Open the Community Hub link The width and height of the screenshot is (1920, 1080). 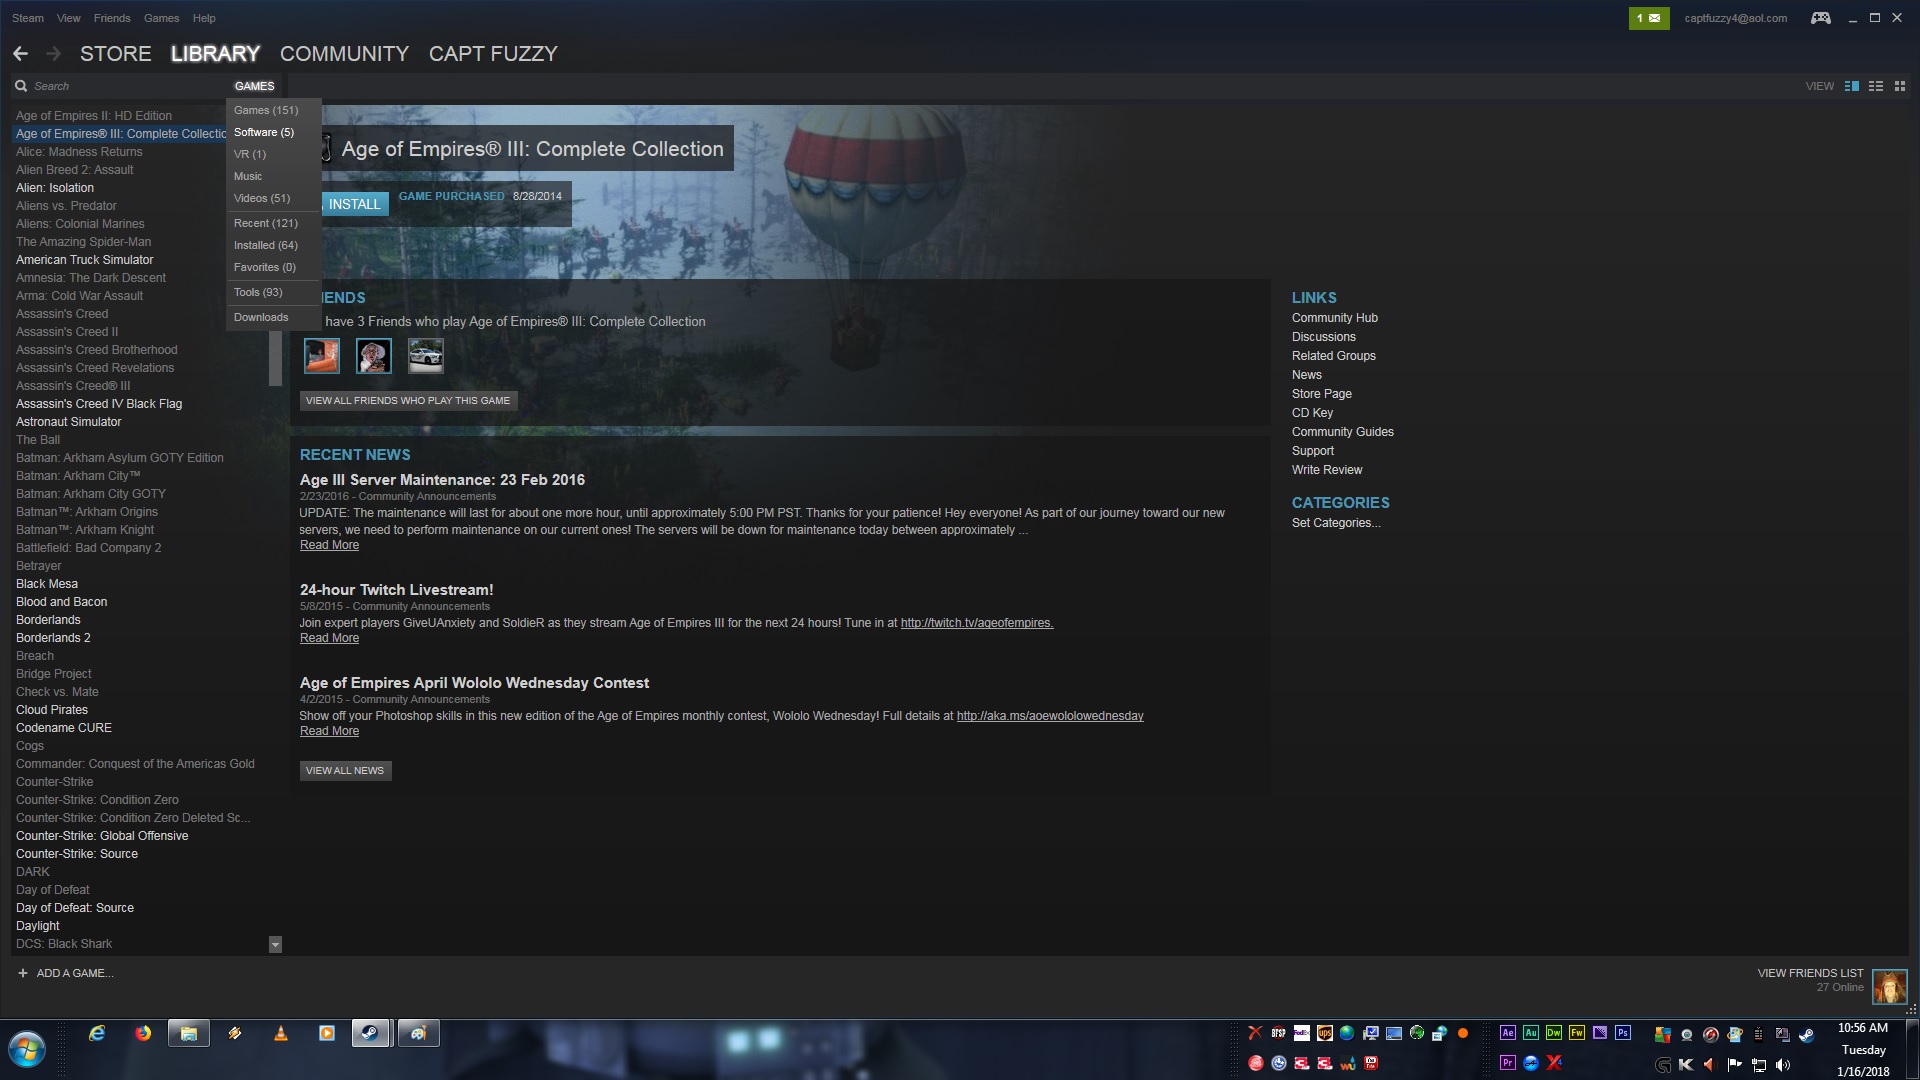click(1334, 318)
